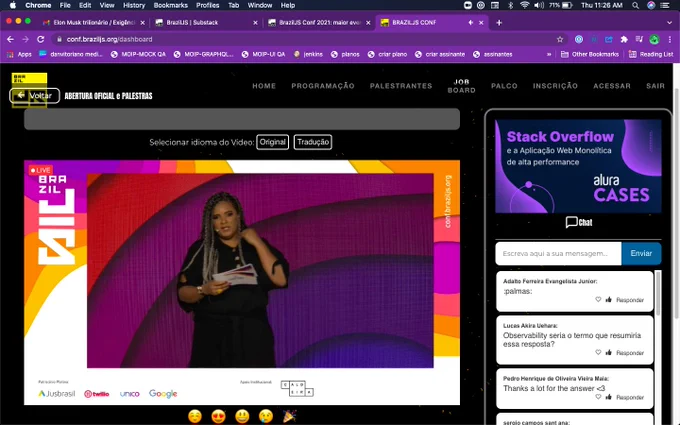680x425 pixels.
Task: Reply to Adalto Ferreira's message
Action: [x=630, y=300]
